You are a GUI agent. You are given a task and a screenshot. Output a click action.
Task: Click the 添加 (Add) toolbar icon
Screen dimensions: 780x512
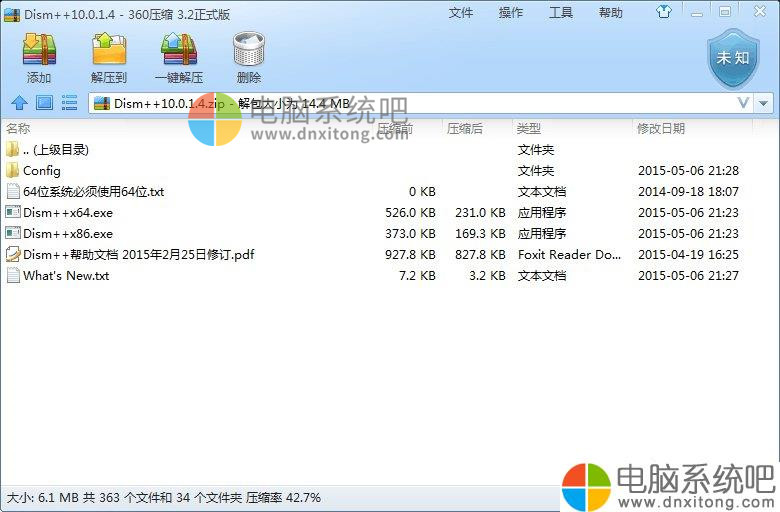pos(39,49)
